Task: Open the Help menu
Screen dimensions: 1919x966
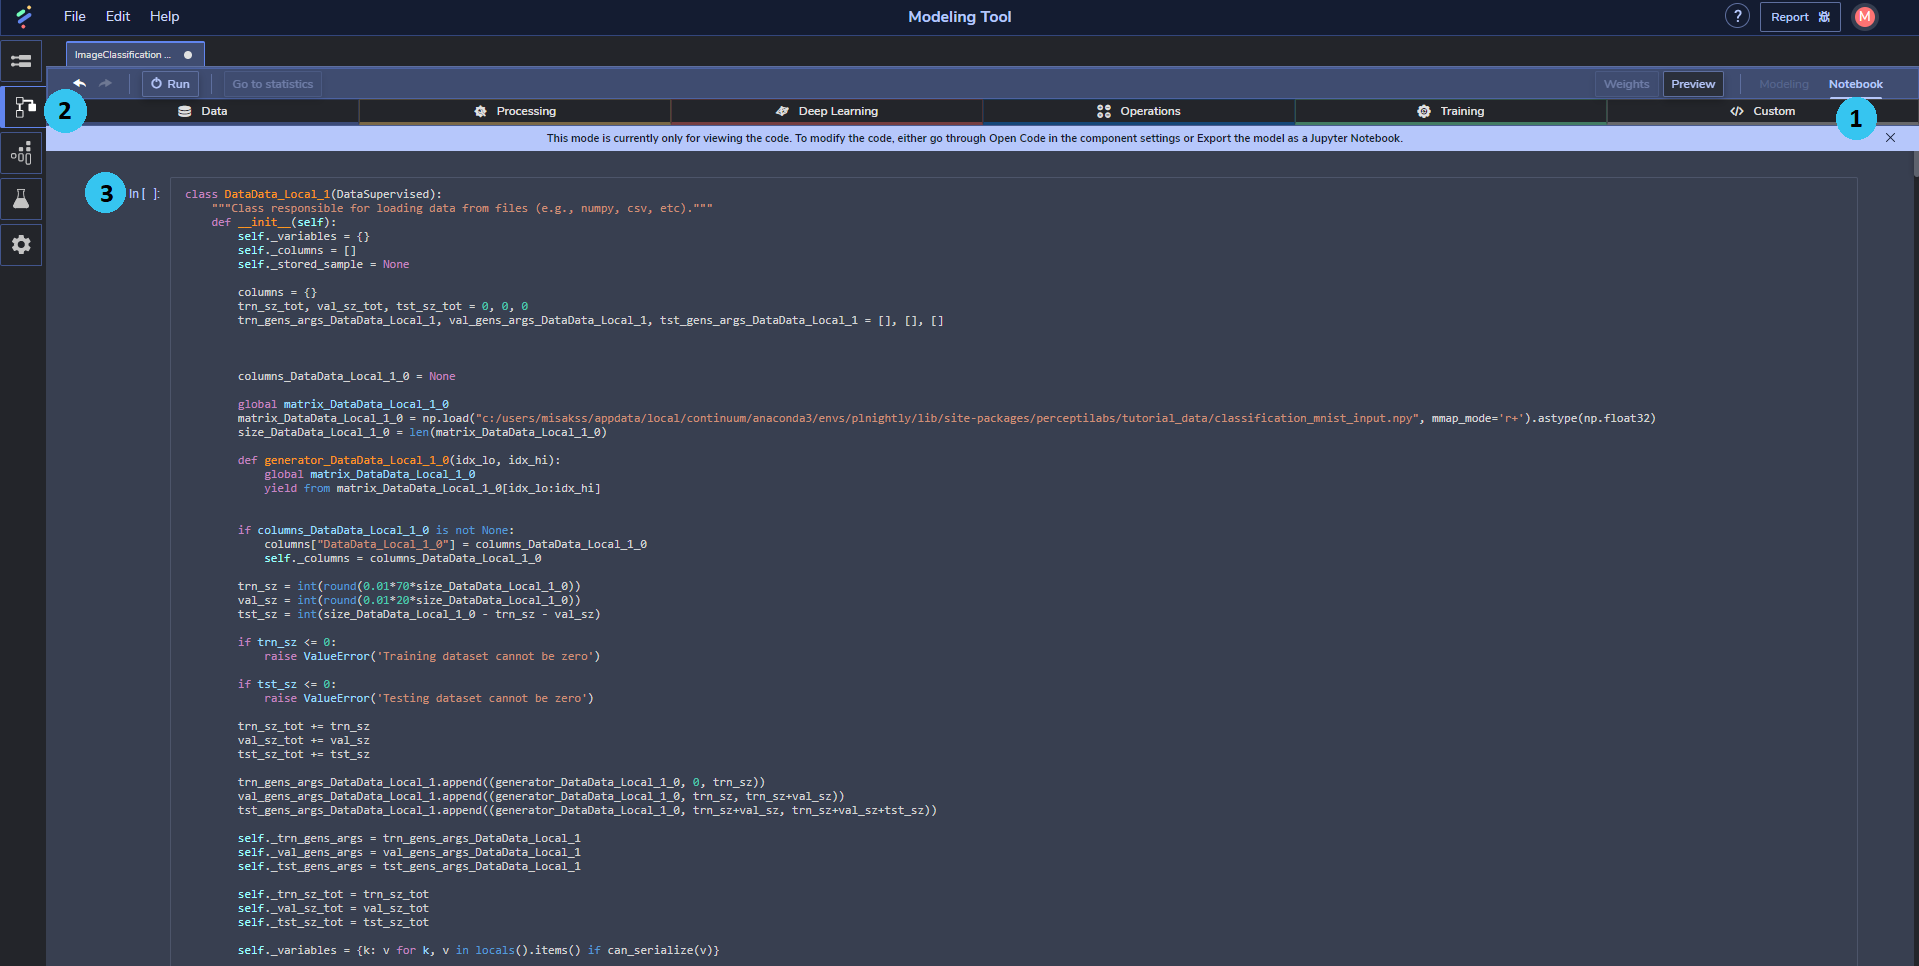Action: pos(165,16)
